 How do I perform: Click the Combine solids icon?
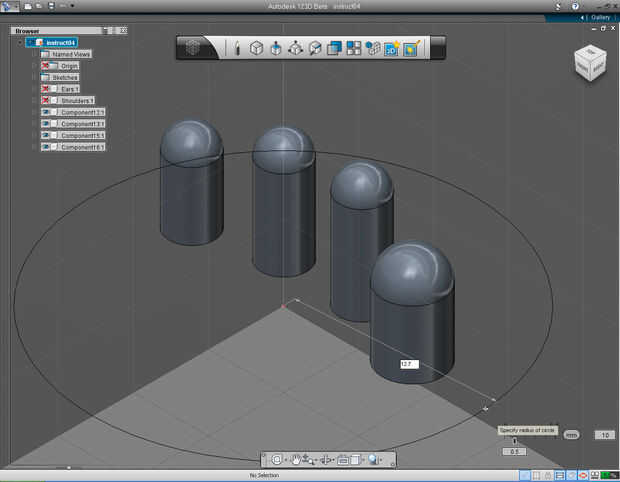click(x=335, y=47)
